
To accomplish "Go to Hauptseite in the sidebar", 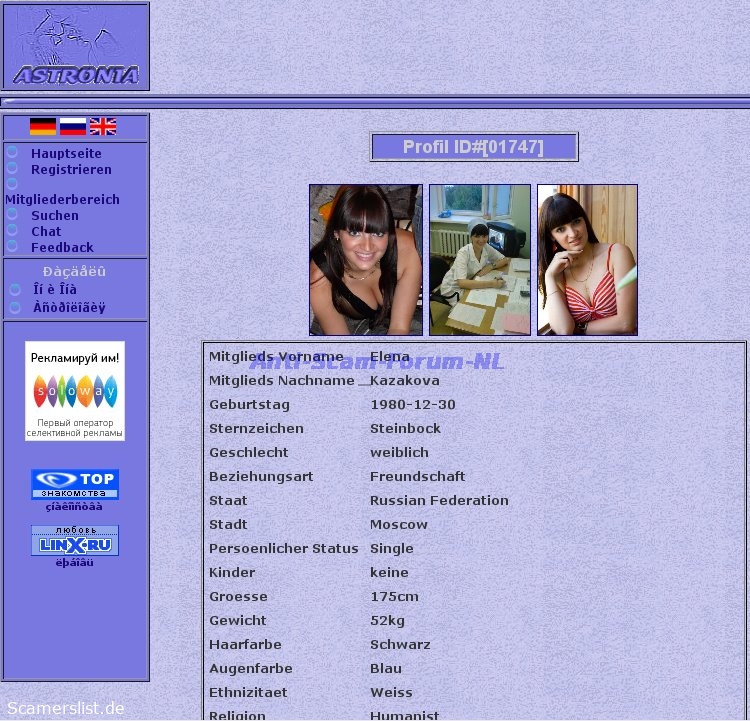I will [x=66, y=154].
